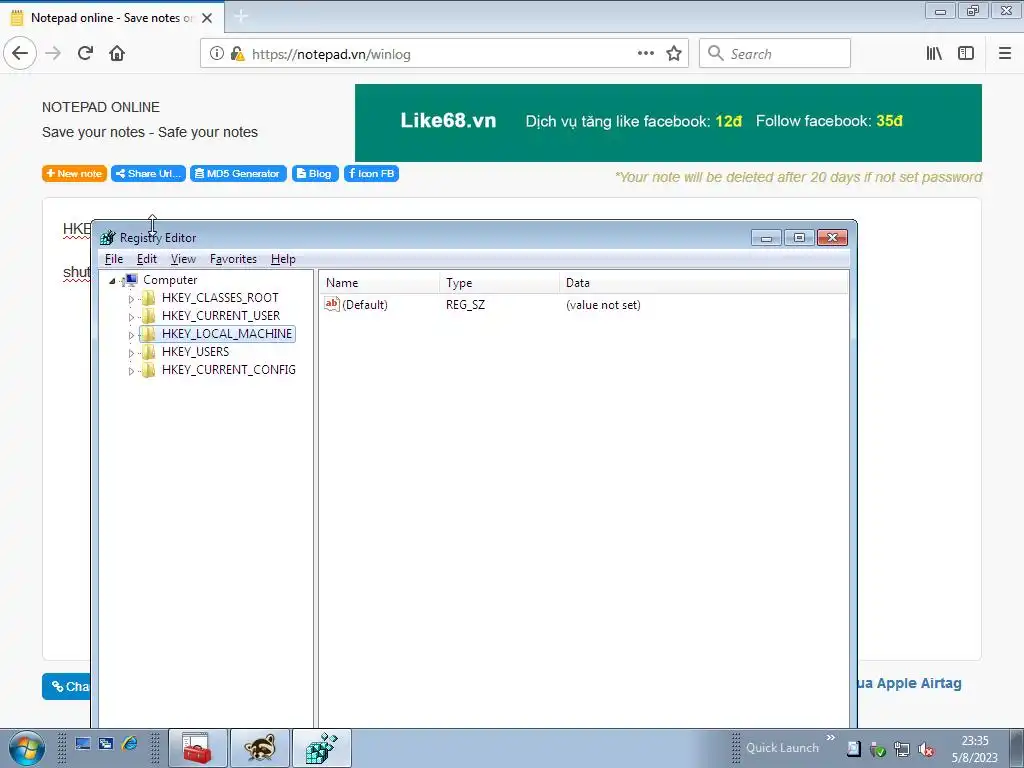Screen dimensions: 1024x768
Task: Open the clock showing 23:35
Action: point(975,749)
